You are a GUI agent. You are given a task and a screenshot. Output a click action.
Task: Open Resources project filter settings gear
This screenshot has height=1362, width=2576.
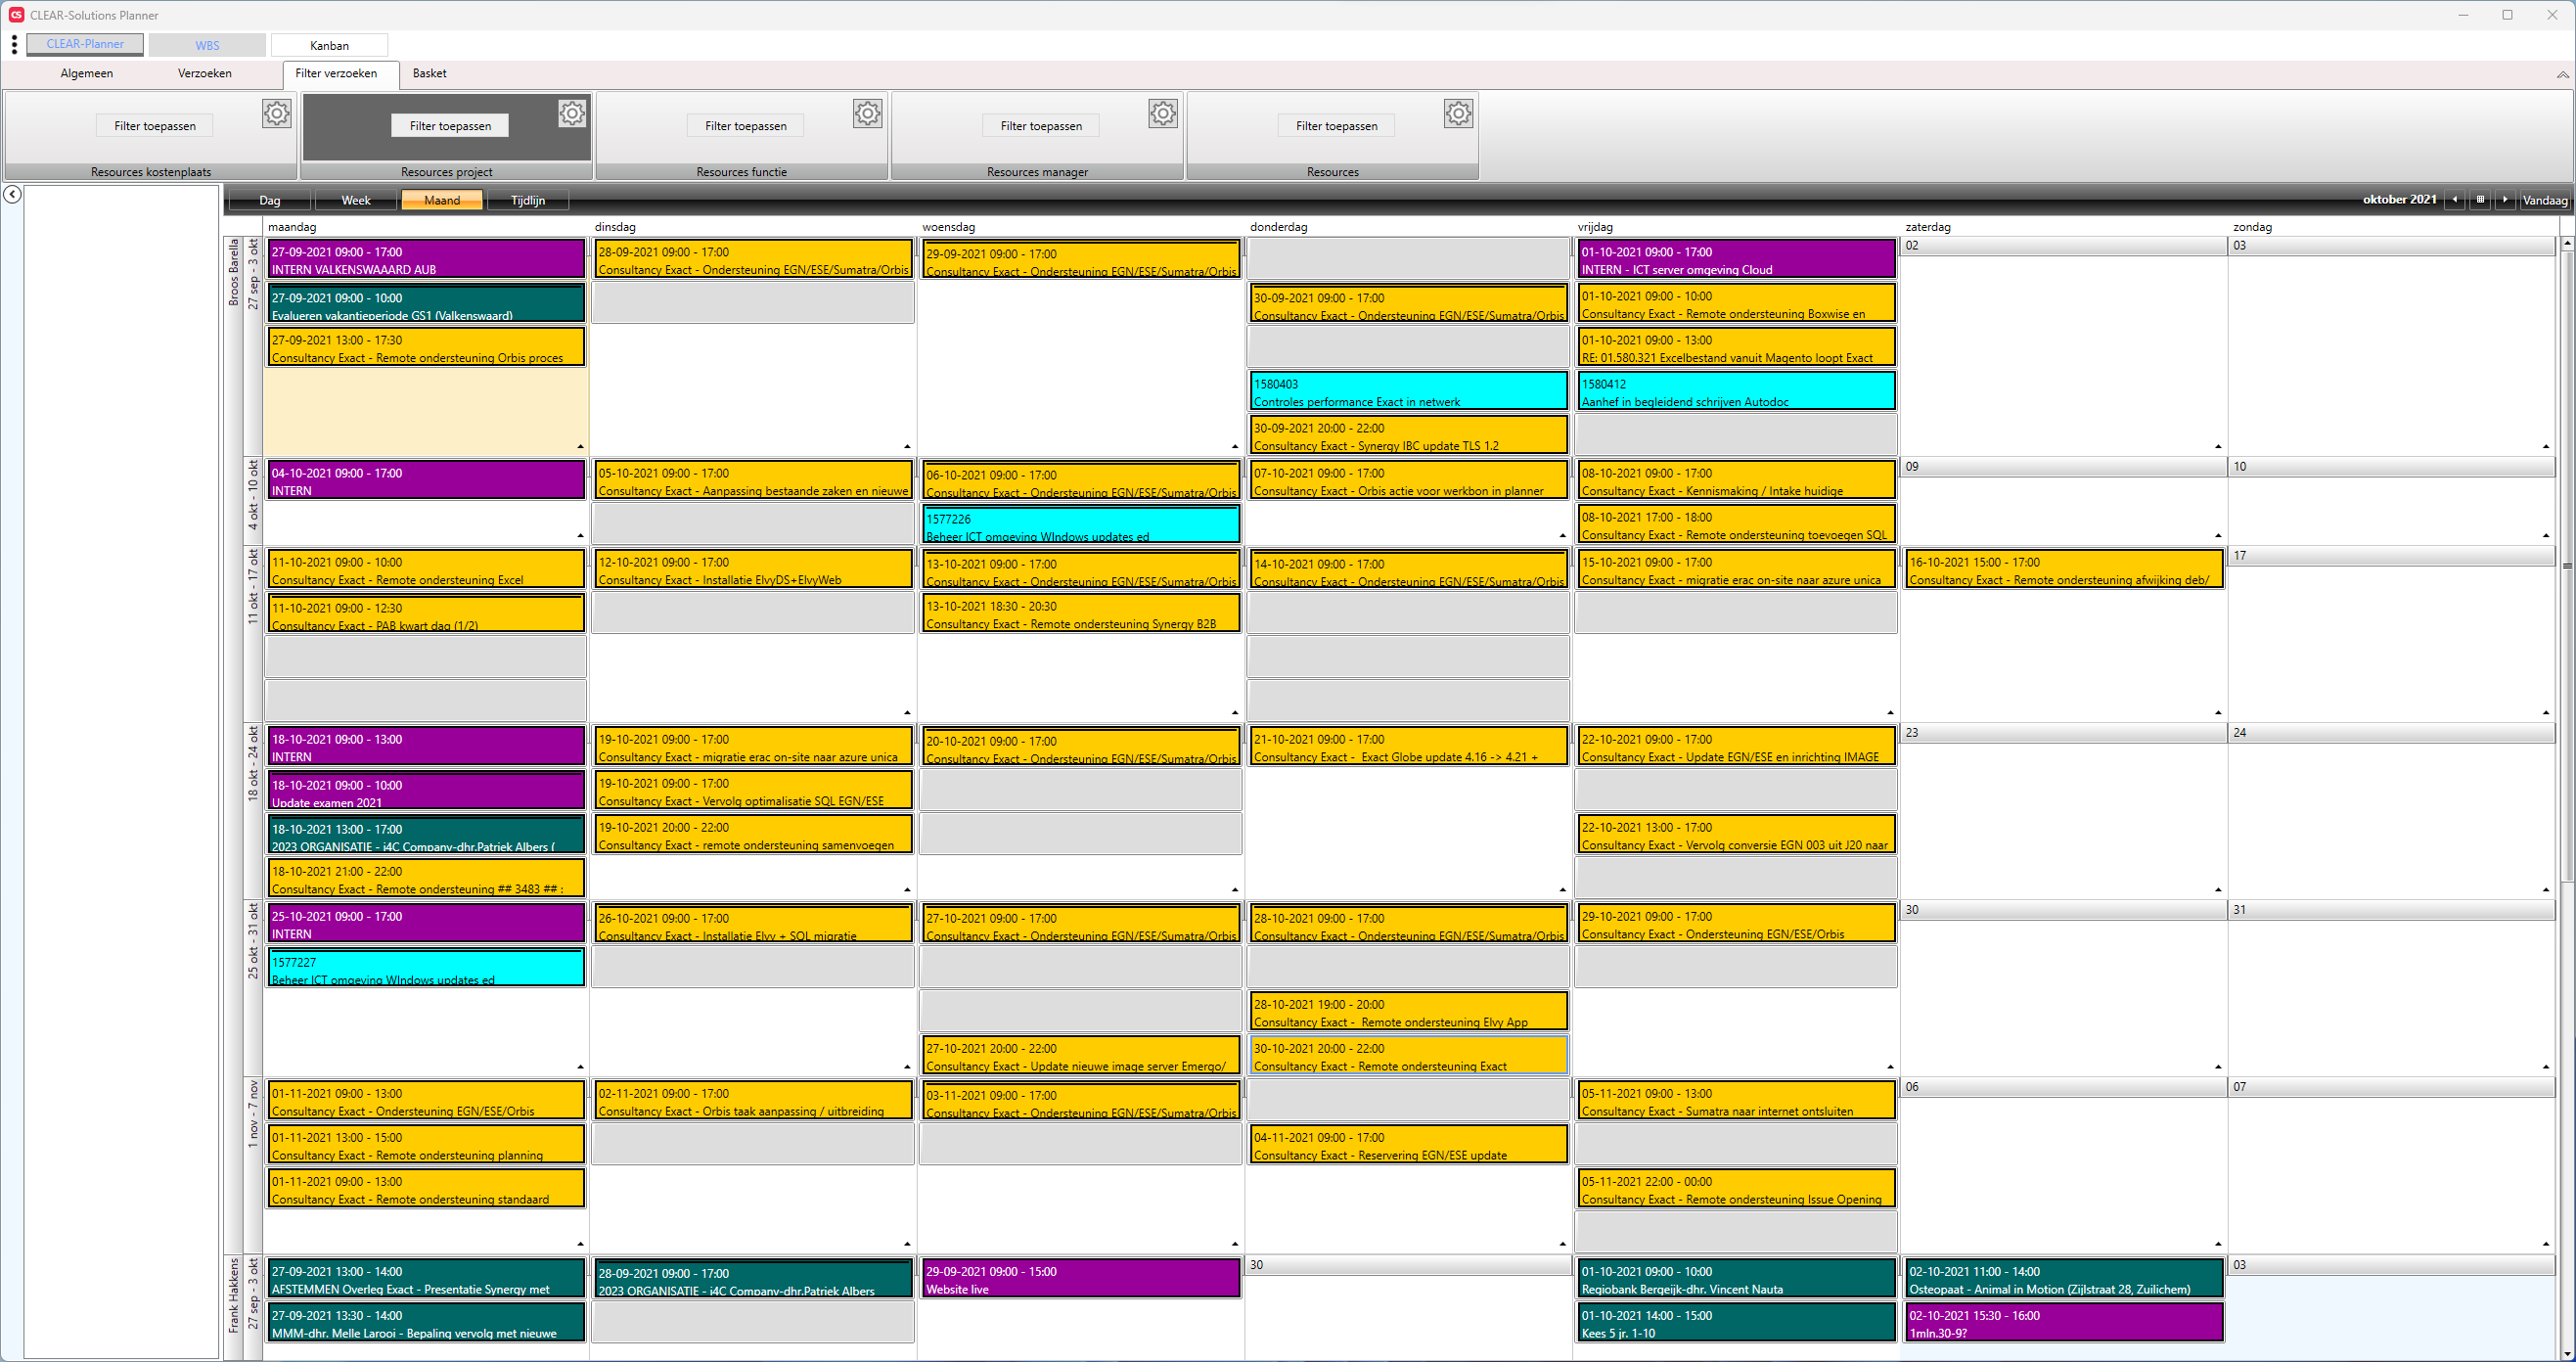point(572,114)
